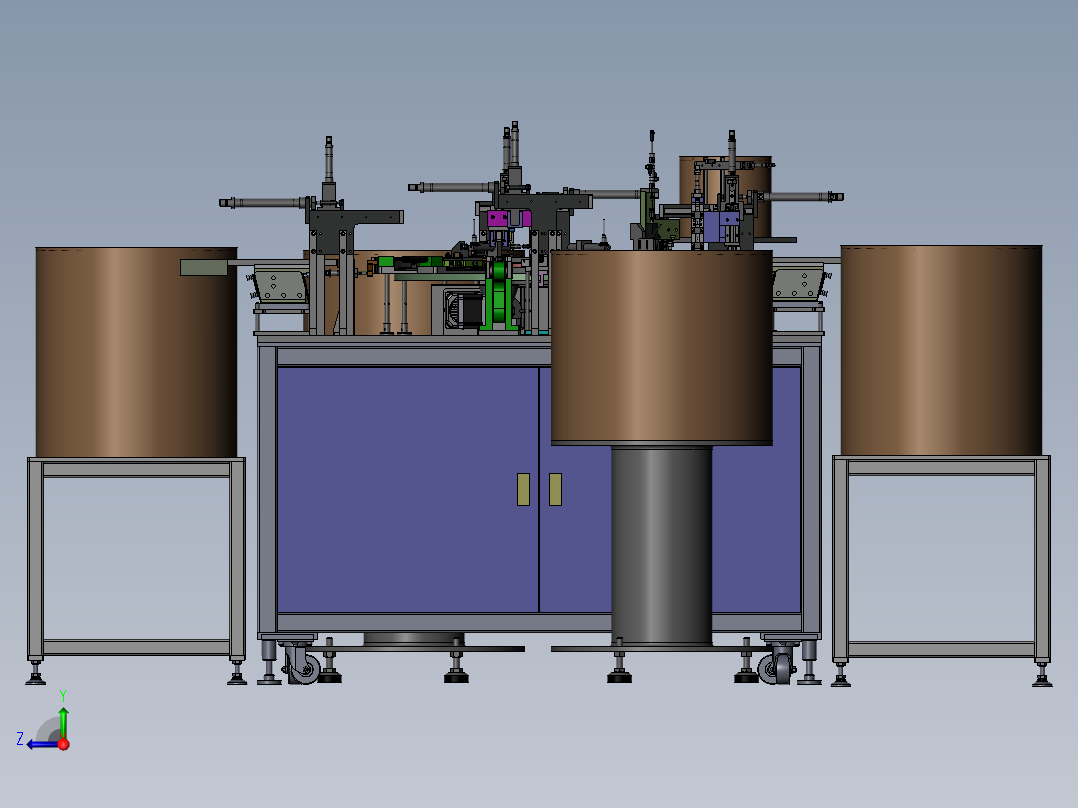The width and height of the screenshot is (1078, 808).
Task: Click the green Y axis arrow of the triad
Action: coord(63,721)
